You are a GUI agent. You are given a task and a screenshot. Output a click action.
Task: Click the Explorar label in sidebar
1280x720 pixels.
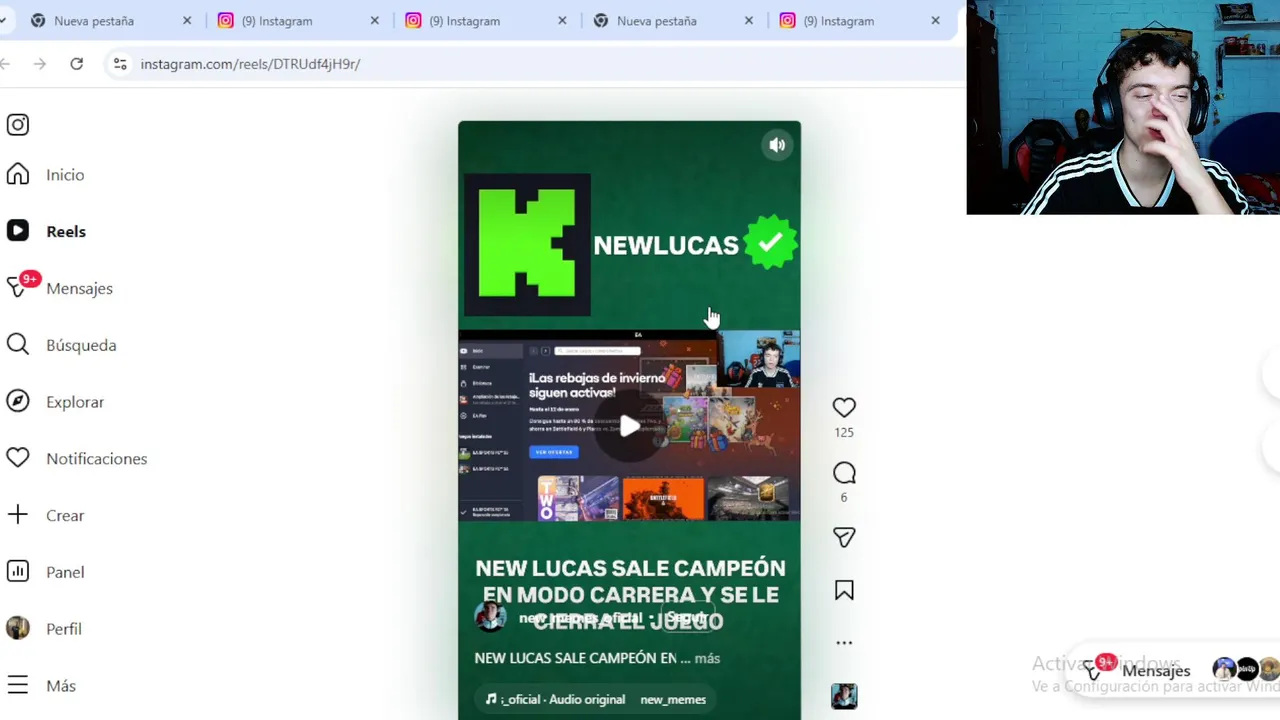tap(75, 402)
